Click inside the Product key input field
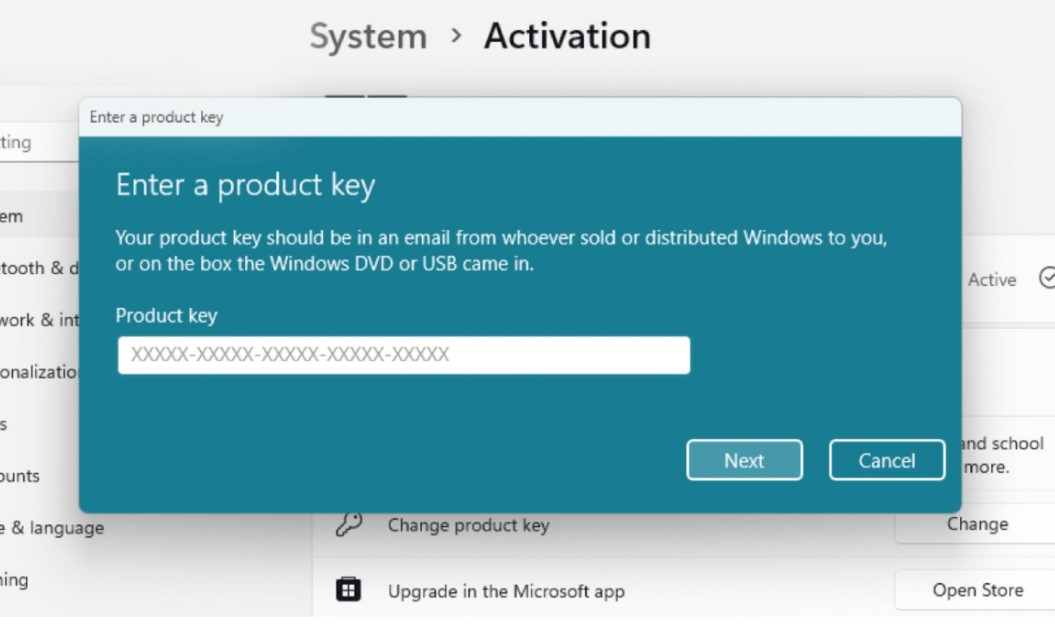This screenshot has height=641, width=1055. coord(402,355)
